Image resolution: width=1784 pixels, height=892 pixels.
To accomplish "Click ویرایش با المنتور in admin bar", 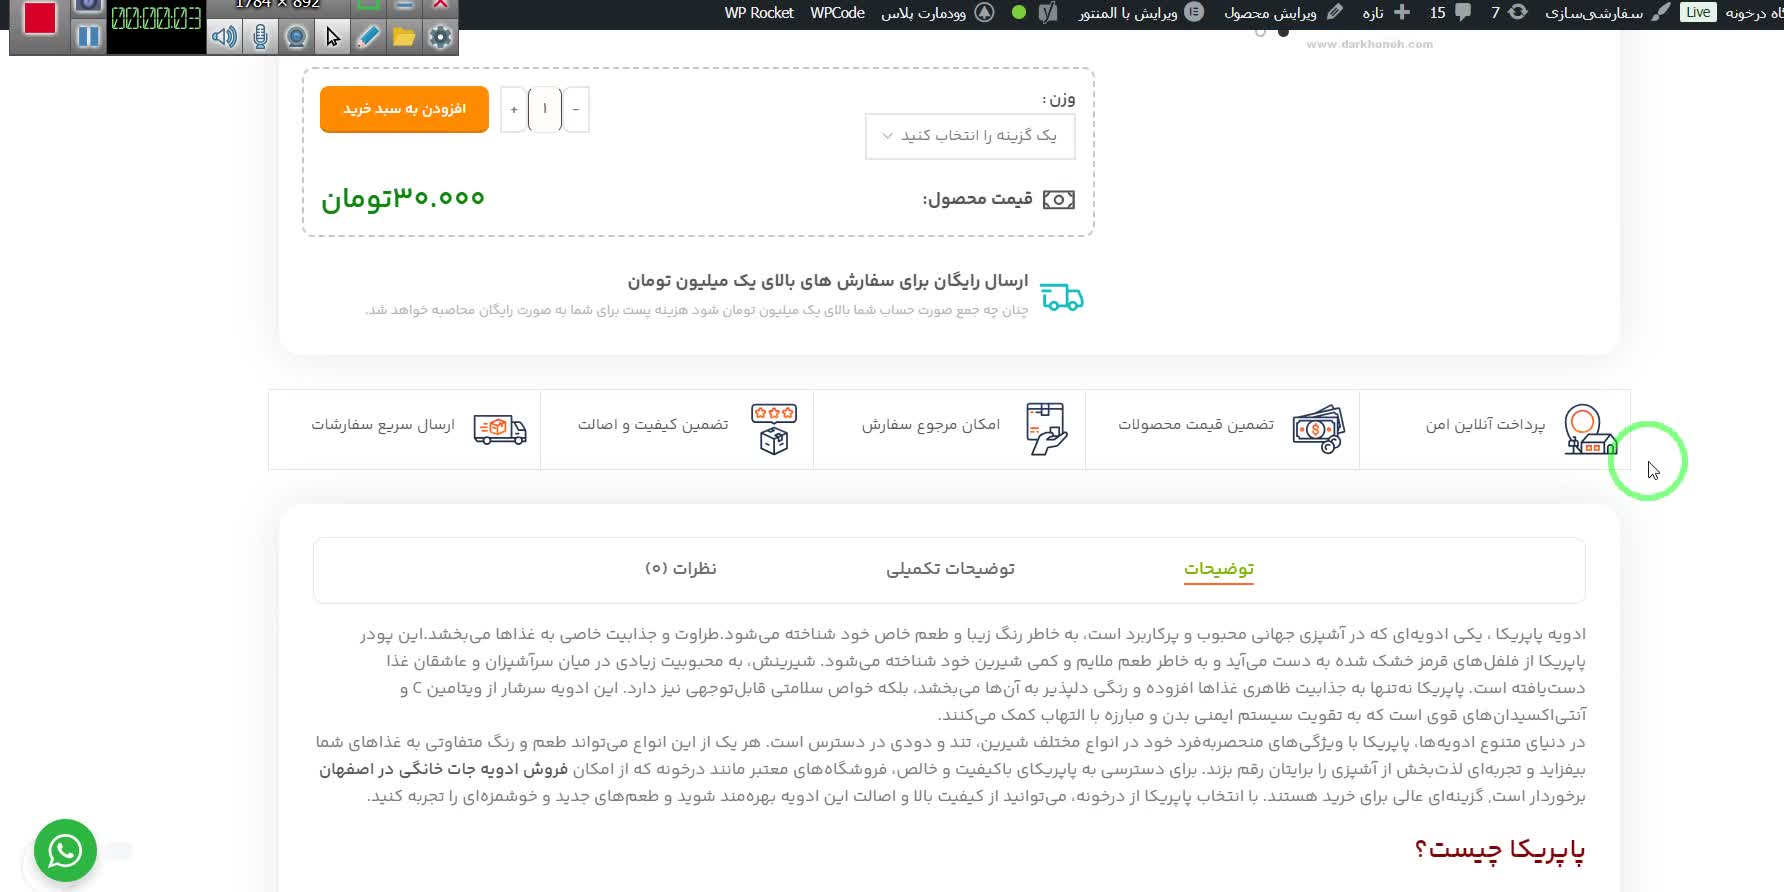I will coord(1141,13).
